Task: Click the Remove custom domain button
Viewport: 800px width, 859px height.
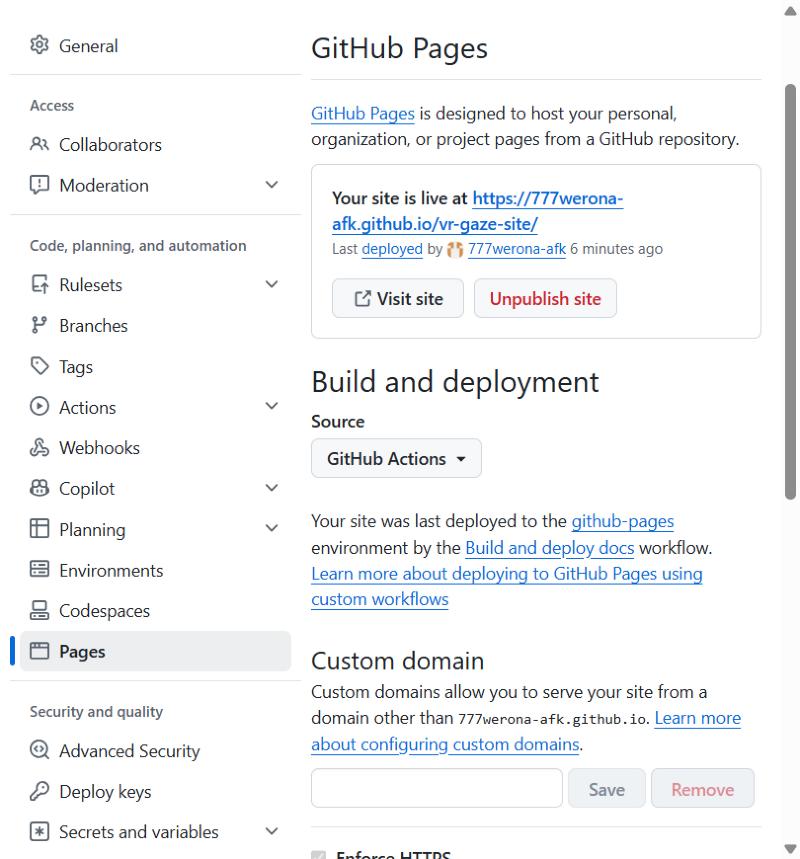Action: pos(702,788)
